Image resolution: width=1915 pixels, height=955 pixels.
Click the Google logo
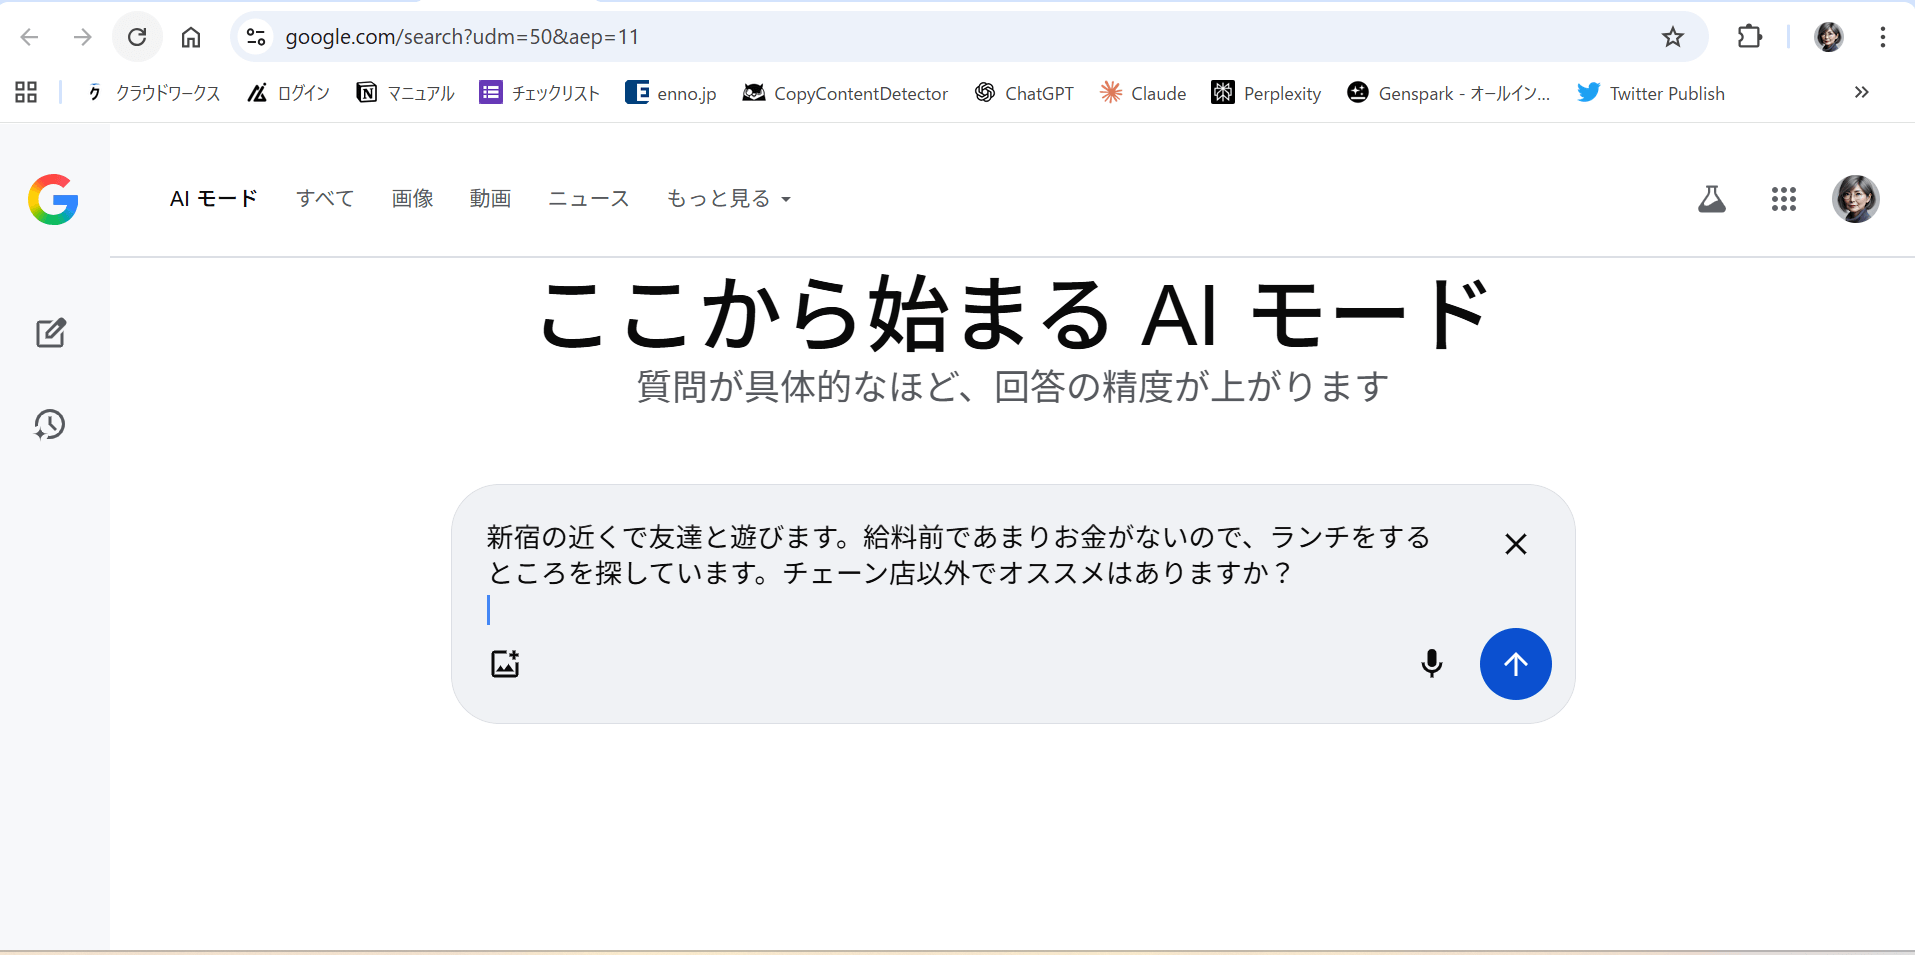(x=53, y=199)
